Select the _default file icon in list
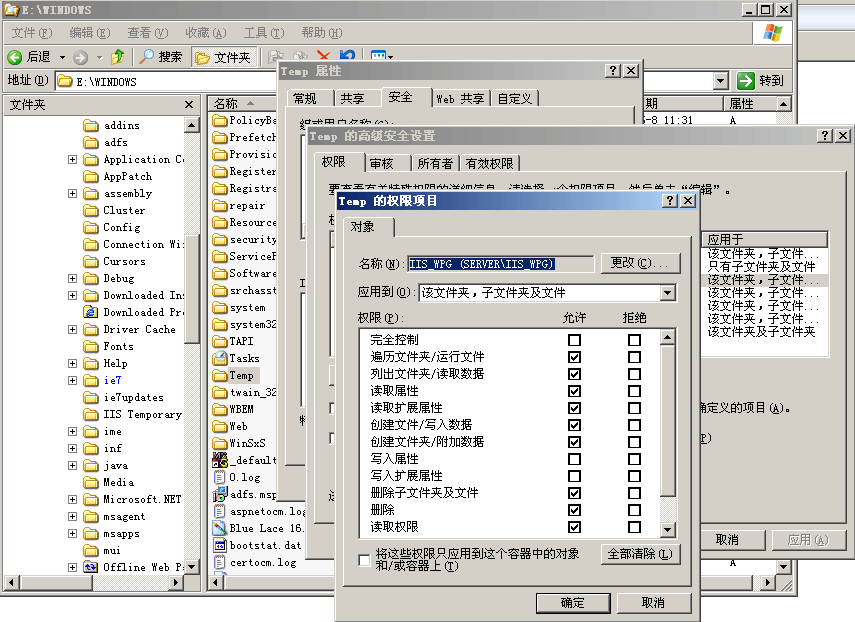This screenshot has width=855, height=622. coord(220,460)
